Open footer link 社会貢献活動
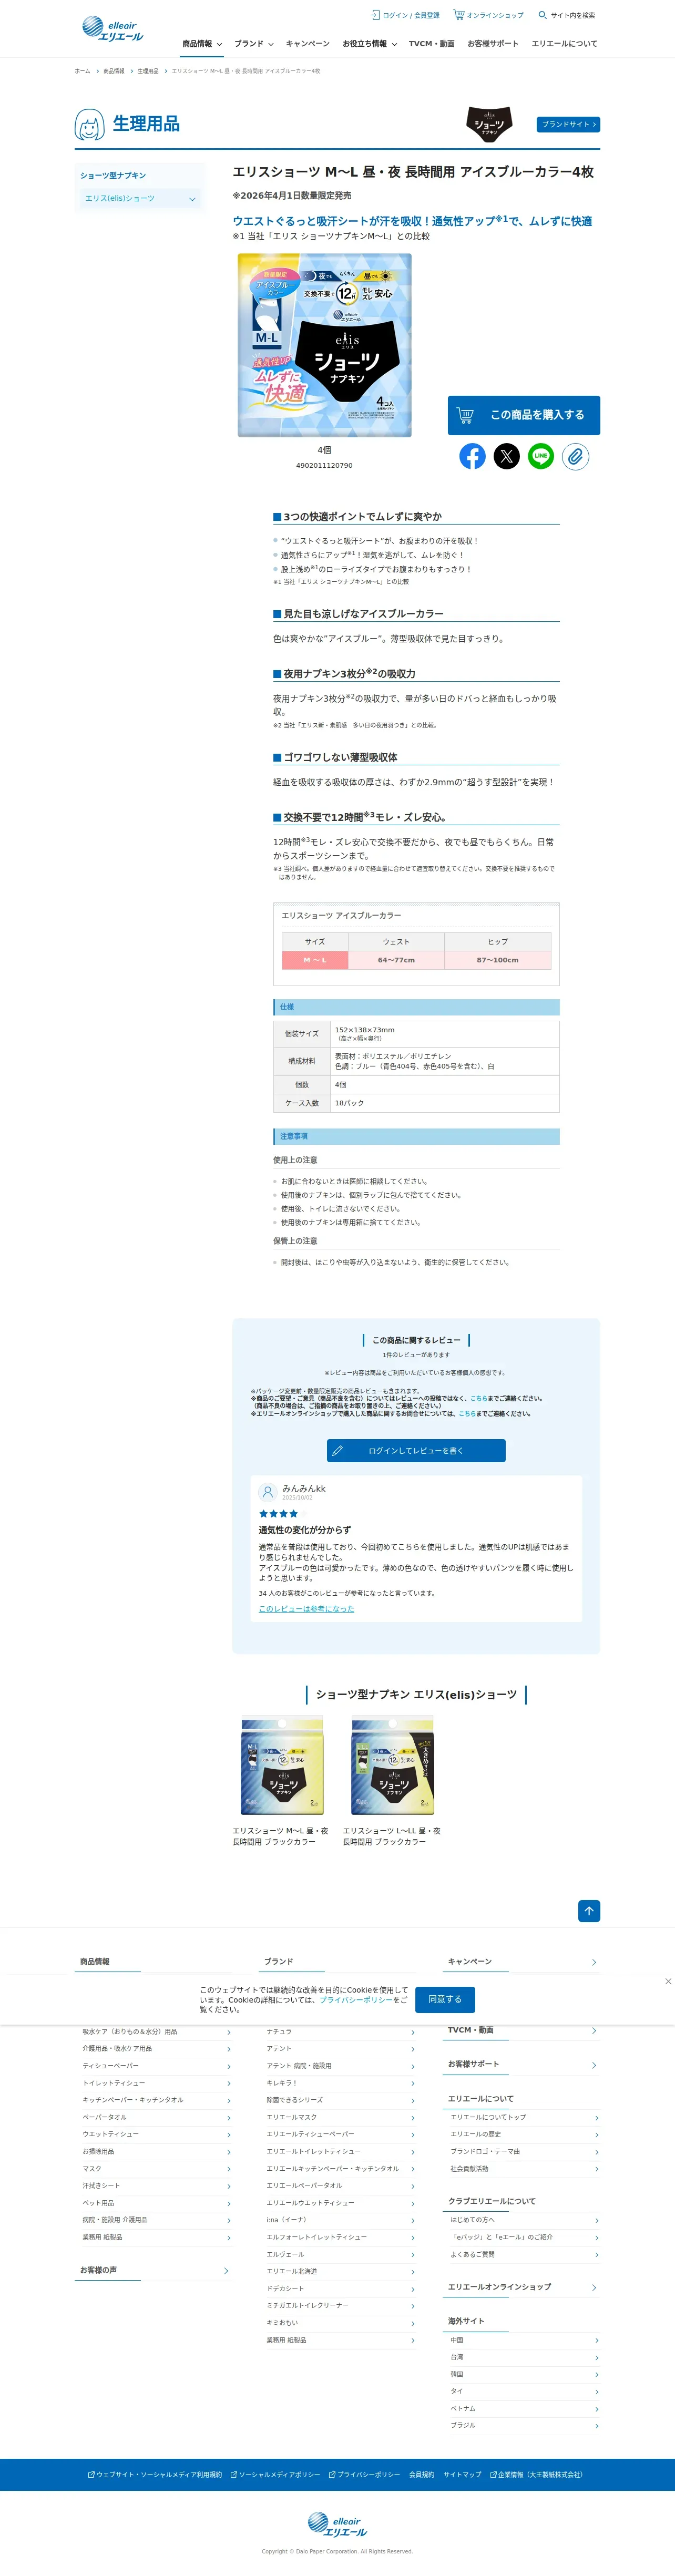The height and width of the screenshot is (2576, 675). 469,2169
